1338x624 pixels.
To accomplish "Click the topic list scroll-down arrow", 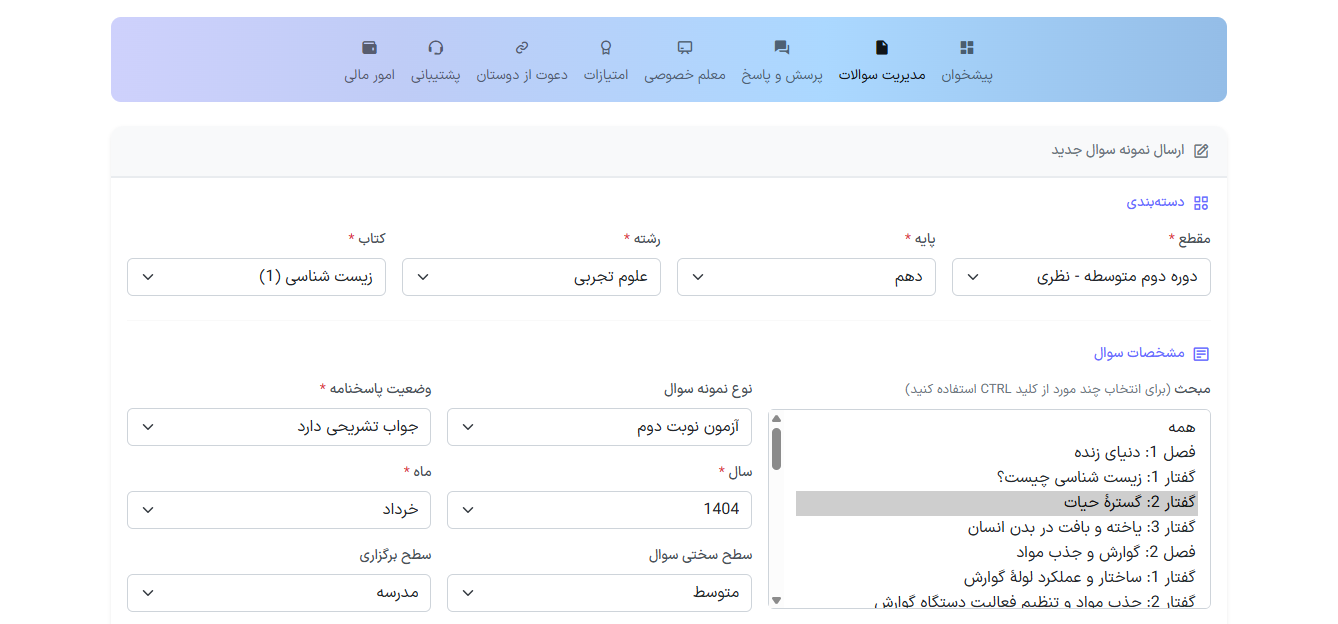I will pyautogui.click(x=777, y=600).
